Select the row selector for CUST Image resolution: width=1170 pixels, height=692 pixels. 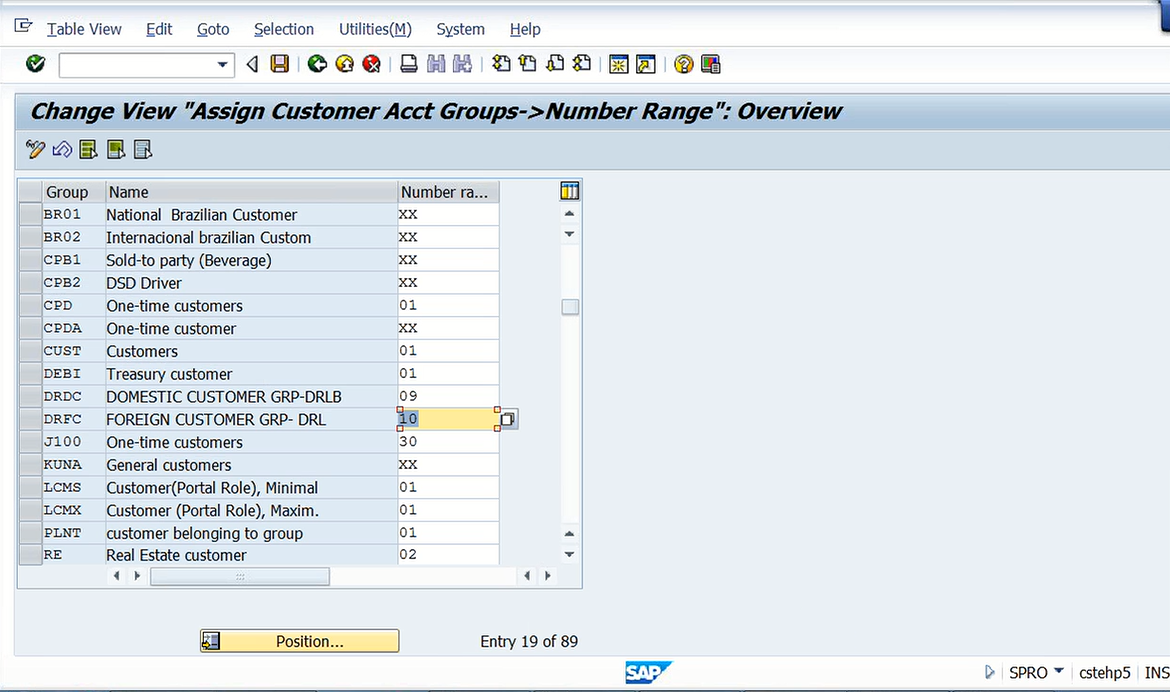click(x=30, y=351)
